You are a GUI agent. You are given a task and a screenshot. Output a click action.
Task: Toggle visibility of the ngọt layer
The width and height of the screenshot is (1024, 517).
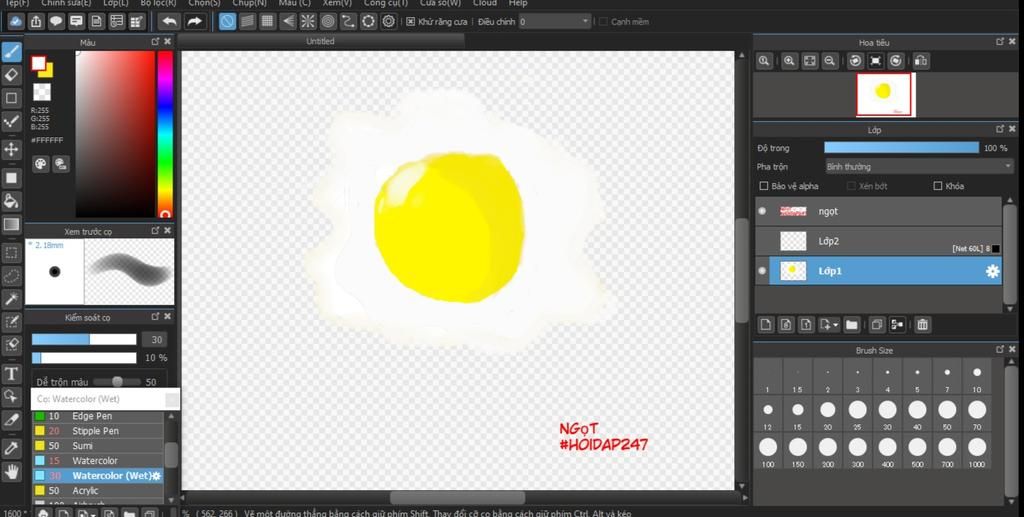(x=762, y=211)
